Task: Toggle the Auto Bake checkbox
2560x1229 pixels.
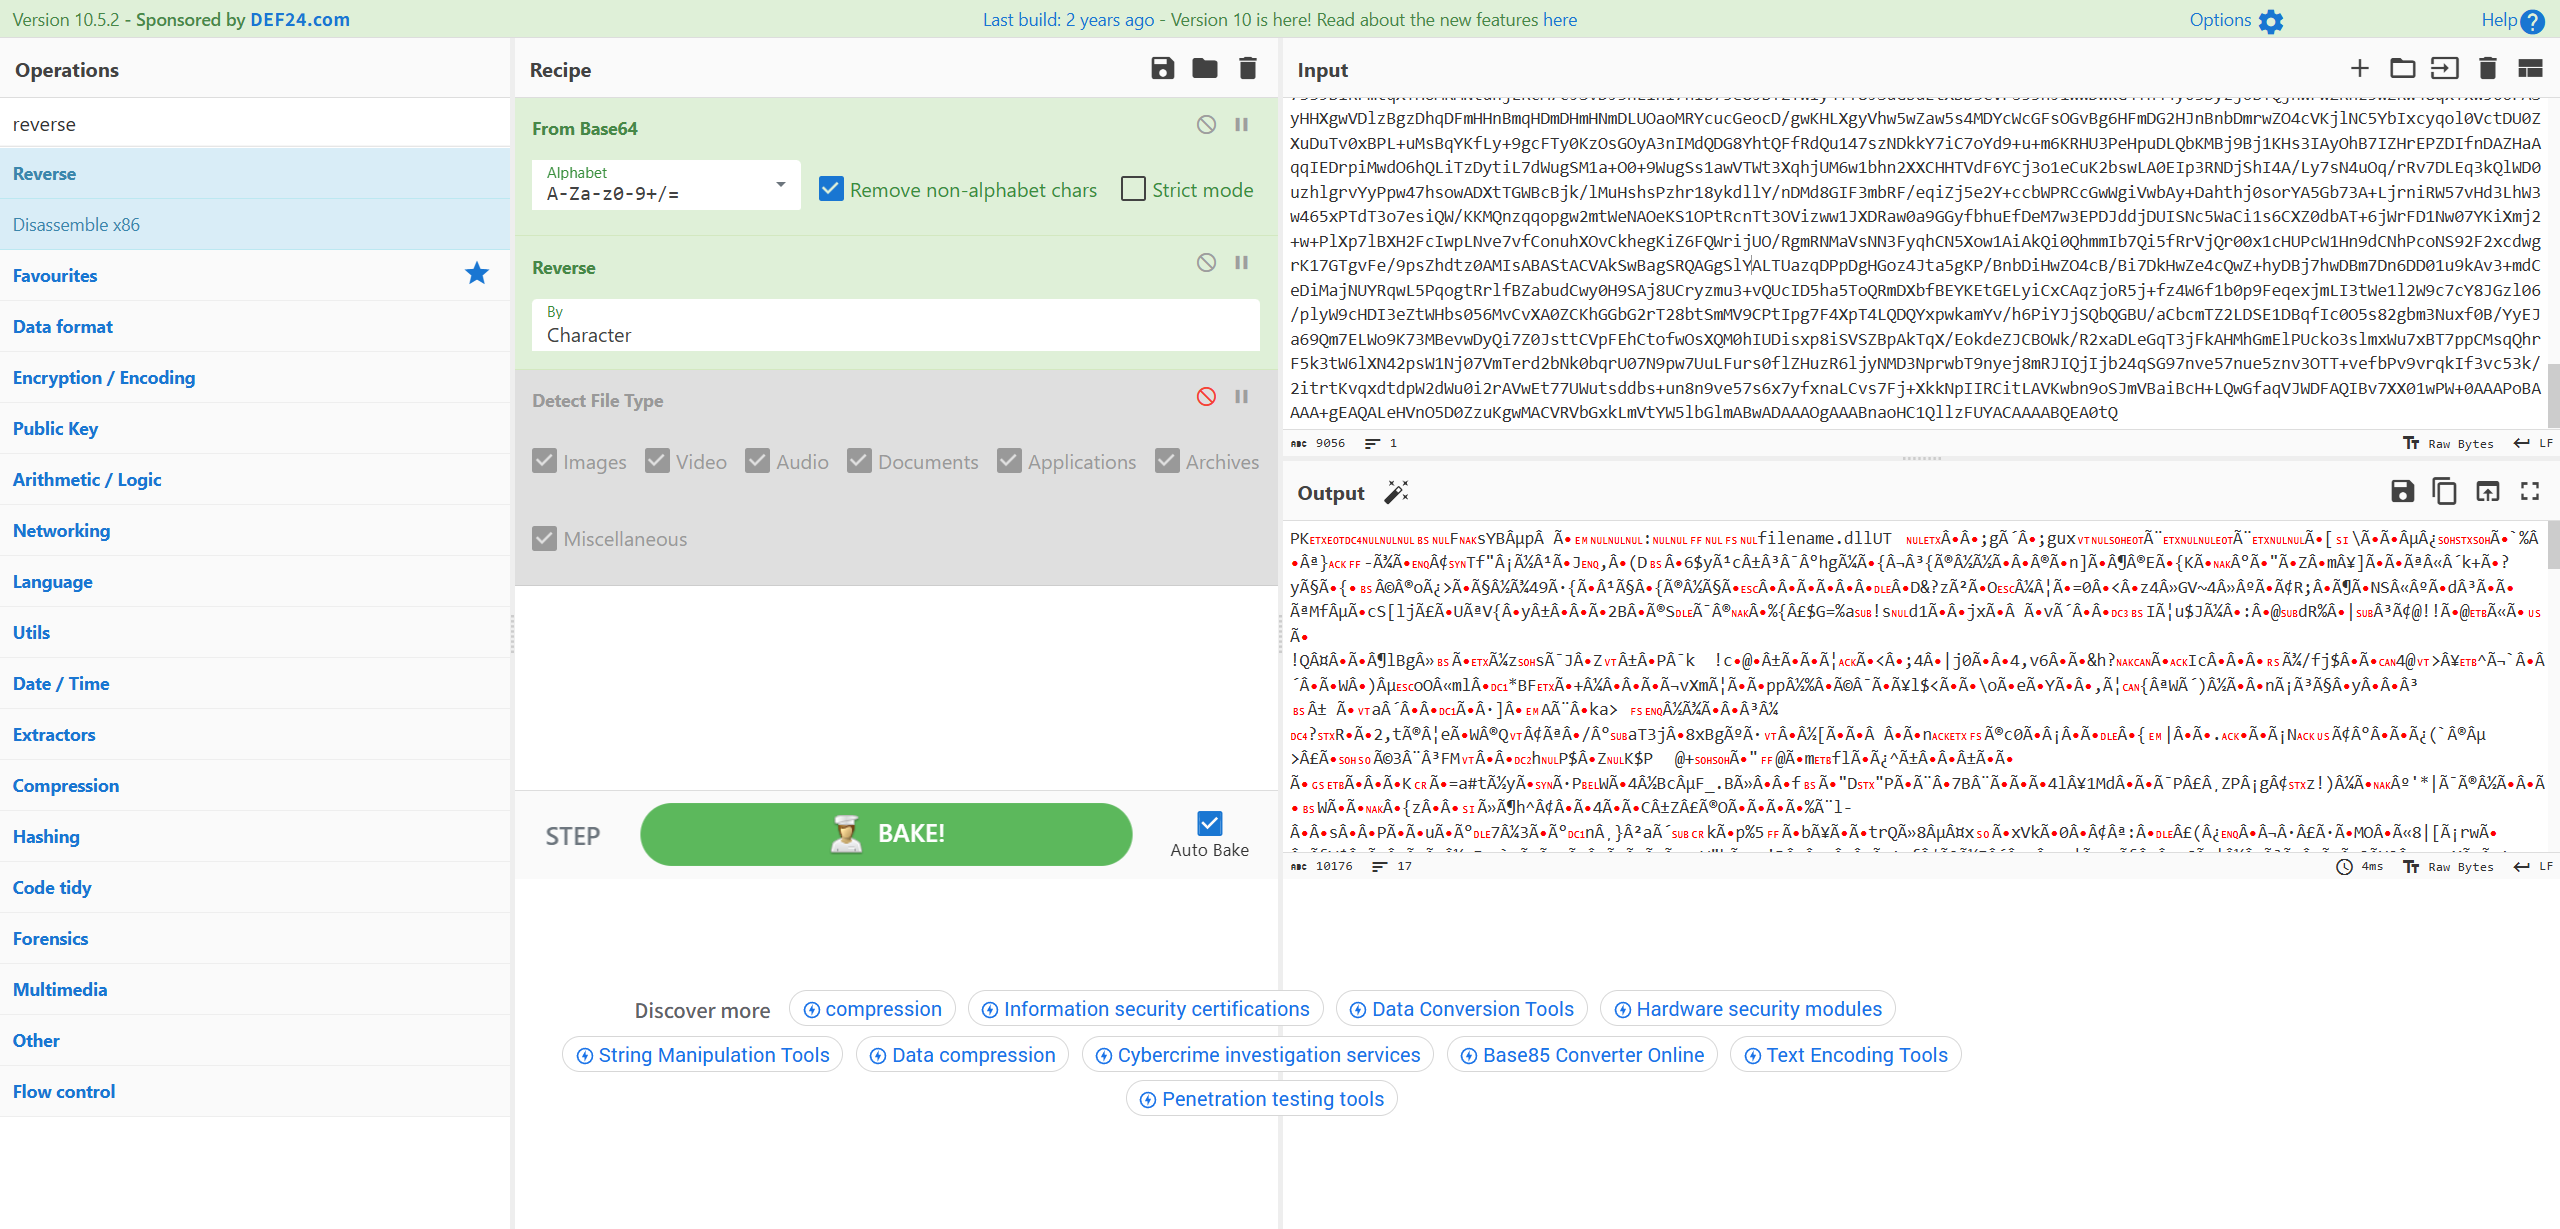Action: pyautogui.click(x=1209, y=824)
